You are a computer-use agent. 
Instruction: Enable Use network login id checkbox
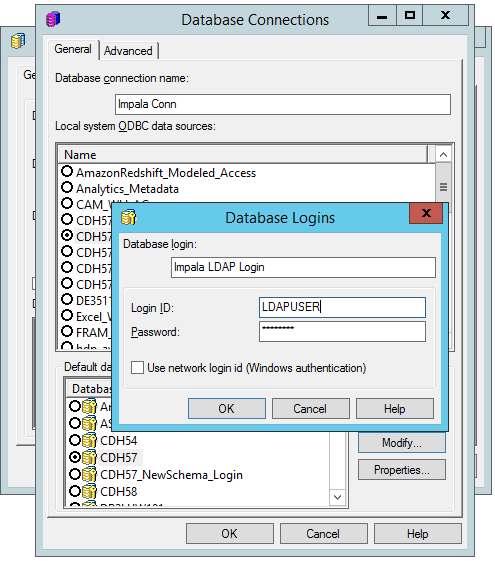pos(137,367)
